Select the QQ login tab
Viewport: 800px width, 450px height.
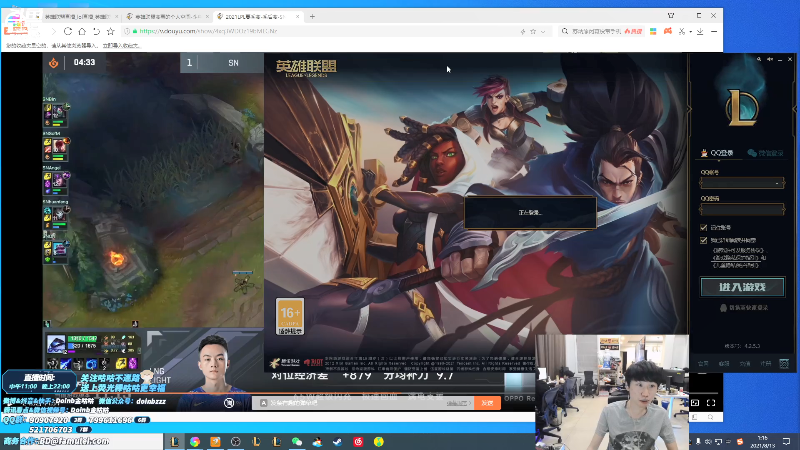pyautogui.click(x=718, y=153)
